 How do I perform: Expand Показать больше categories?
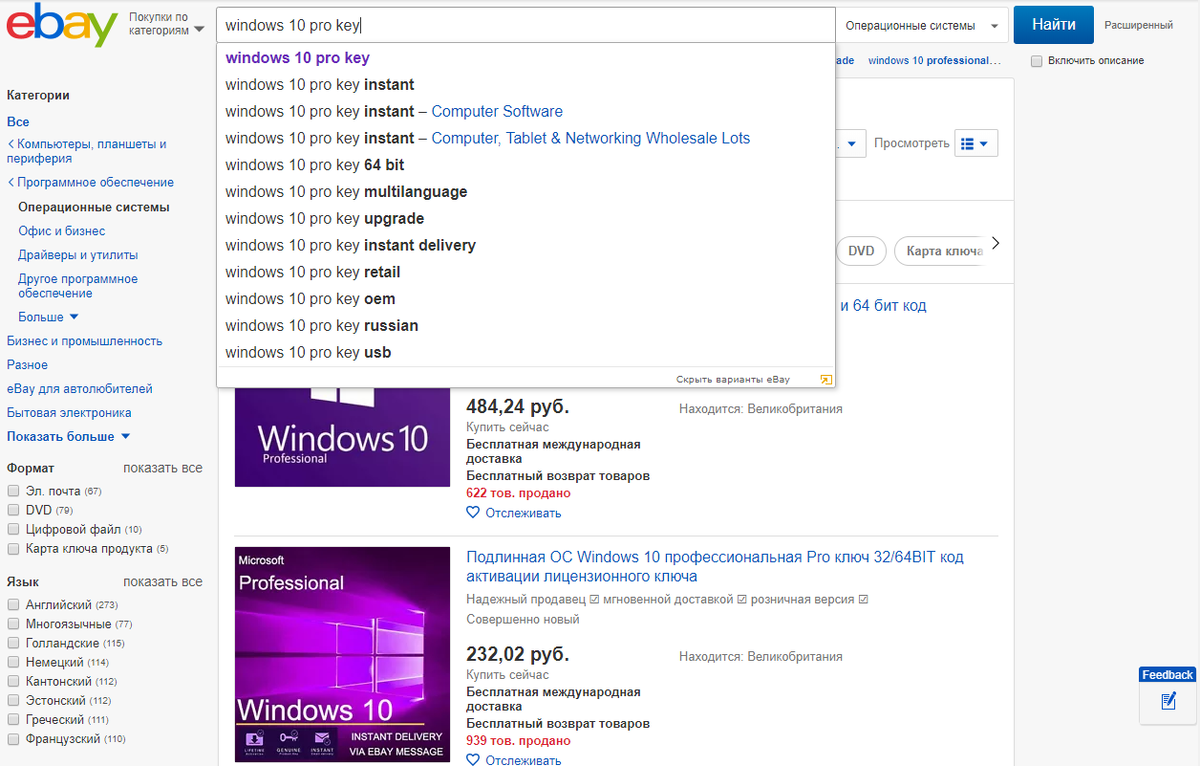tap(68, 436)
